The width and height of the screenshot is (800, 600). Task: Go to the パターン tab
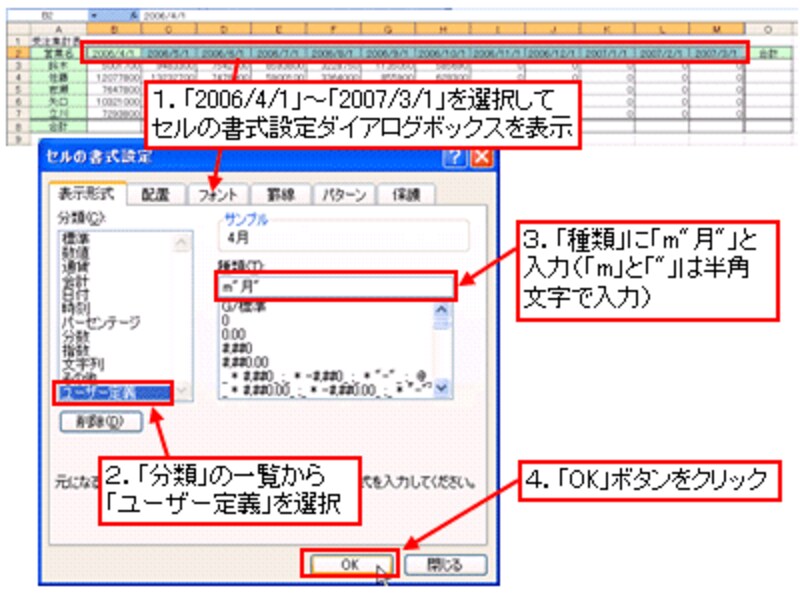click(x=344, y=195)
